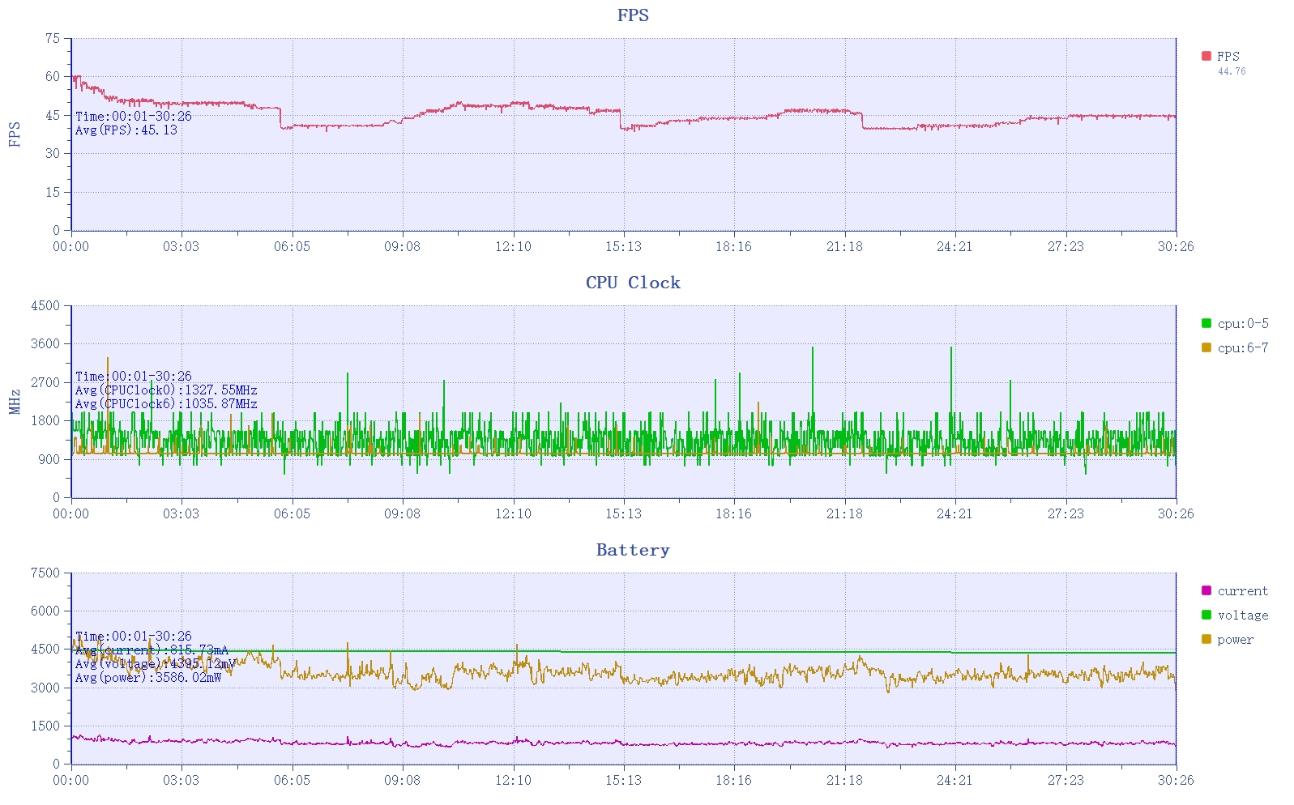Screen dimensions: 1294x805
Task: Click the Avg(CPUClock6):1035.87MHz annotation
Action: (166, 403)
